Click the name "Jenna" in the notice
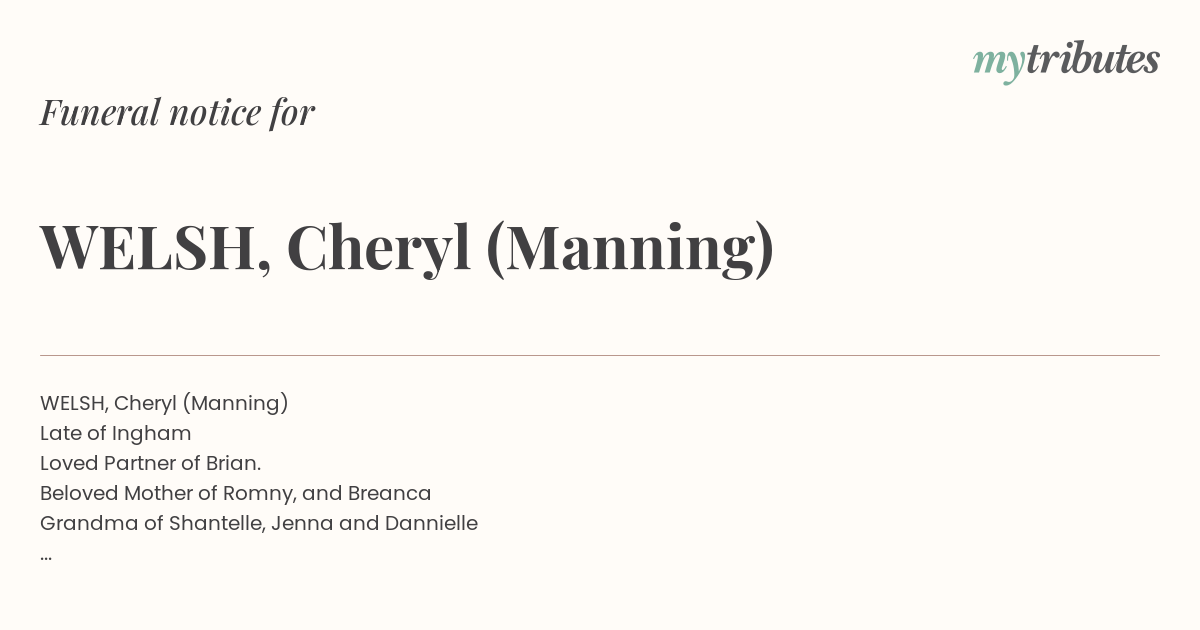Viewport: 1200px width, 630px height. coord(303,523)
